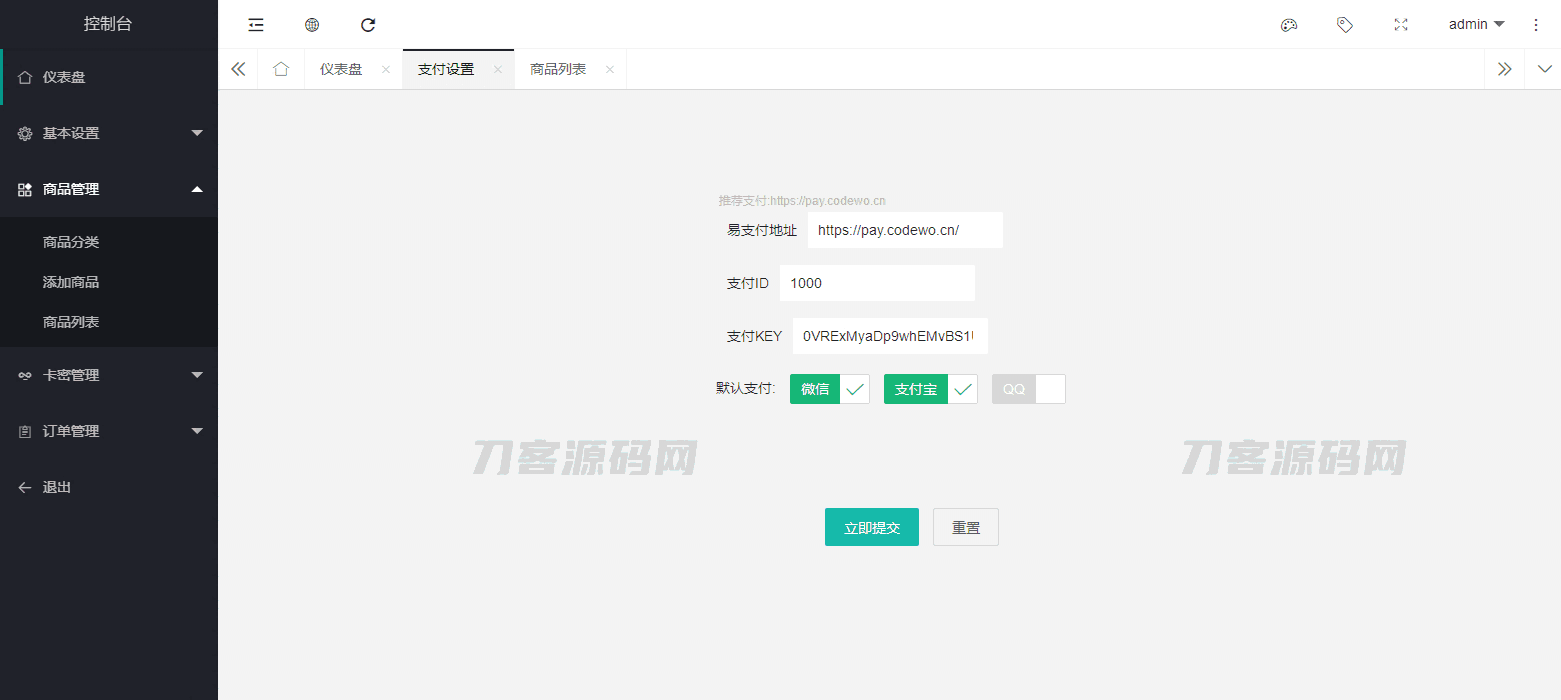This screenshot has height=700, width=1561.
Task: Toggle 微信 default payment checkbox
Action: point(830,389)
